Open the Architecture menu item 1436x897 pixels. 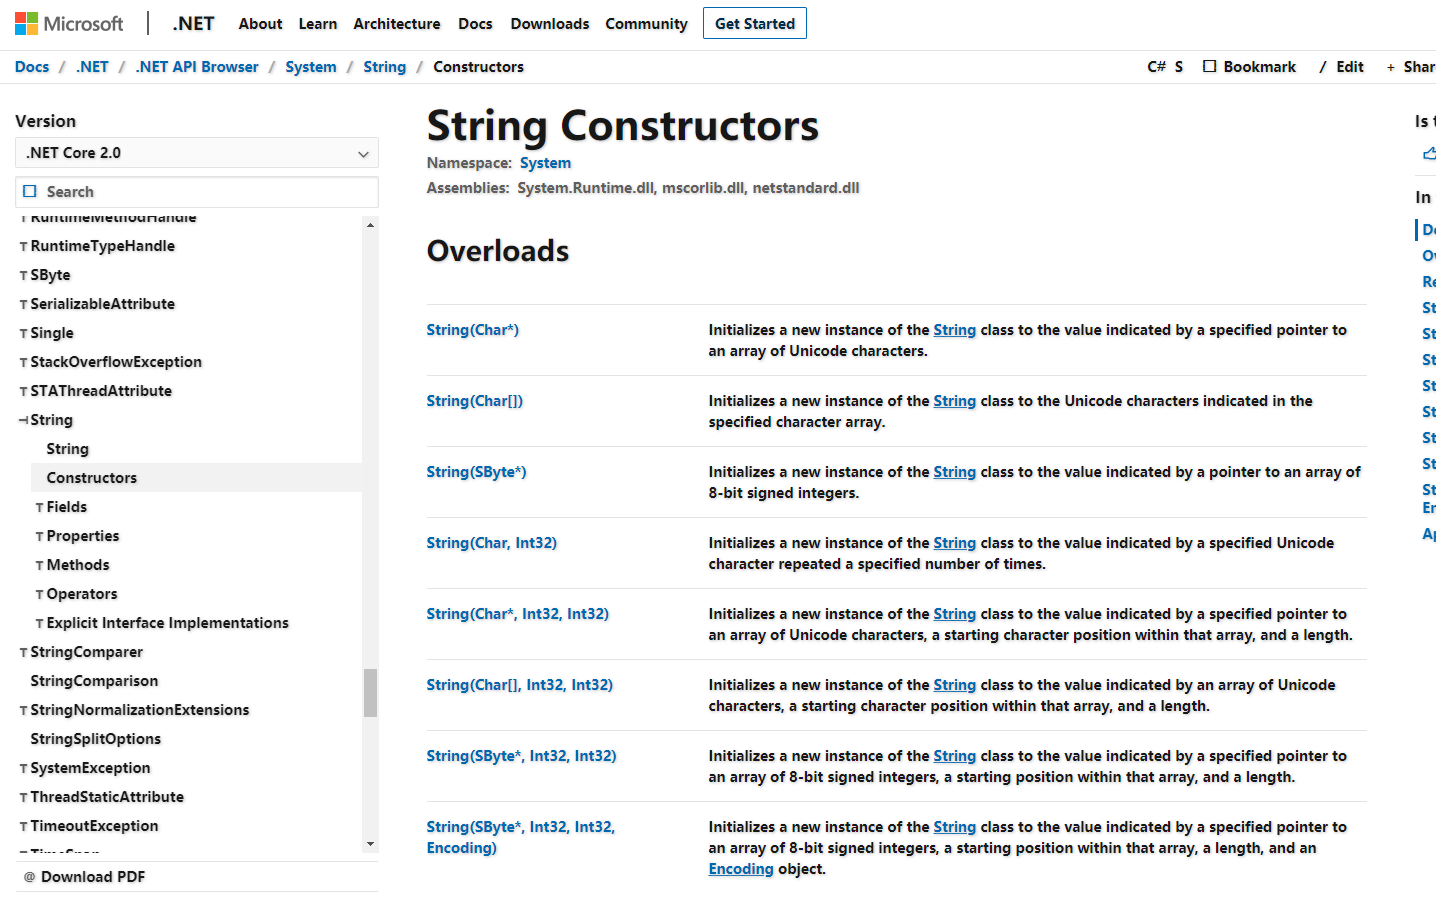[396, 23]
